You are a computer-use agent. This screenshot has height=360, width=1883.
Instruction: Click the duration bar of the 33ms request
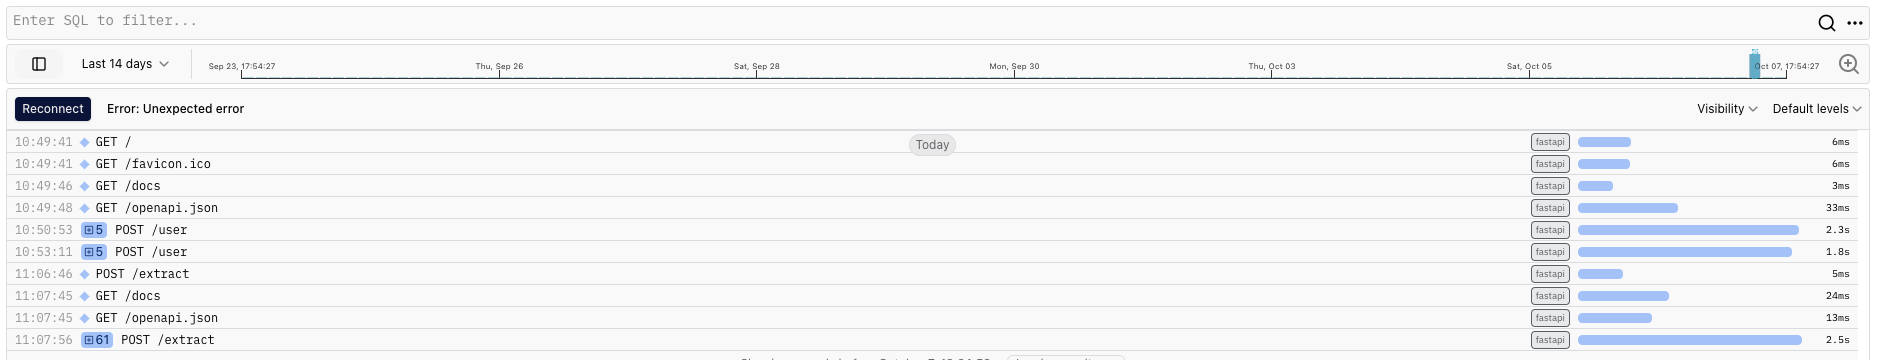point(1628,208)
